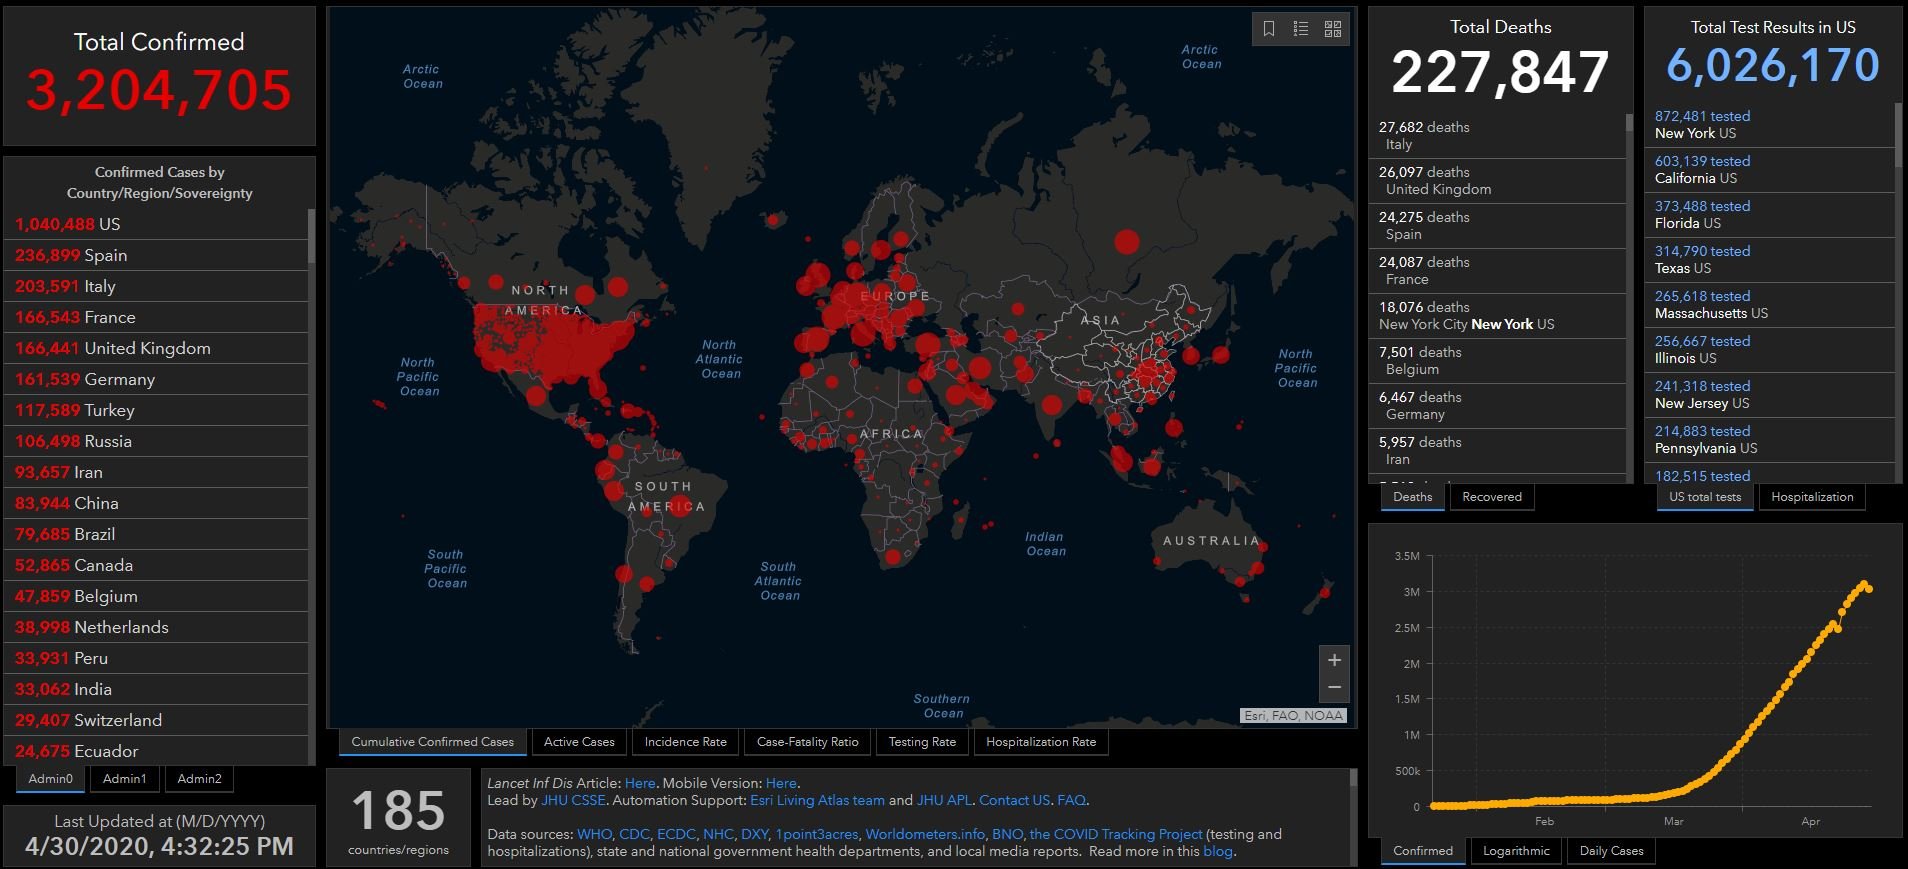1908x869 pixels.
Task: Select Belgium 7,501 deaths entry
Action: [x=1497, y=360]
